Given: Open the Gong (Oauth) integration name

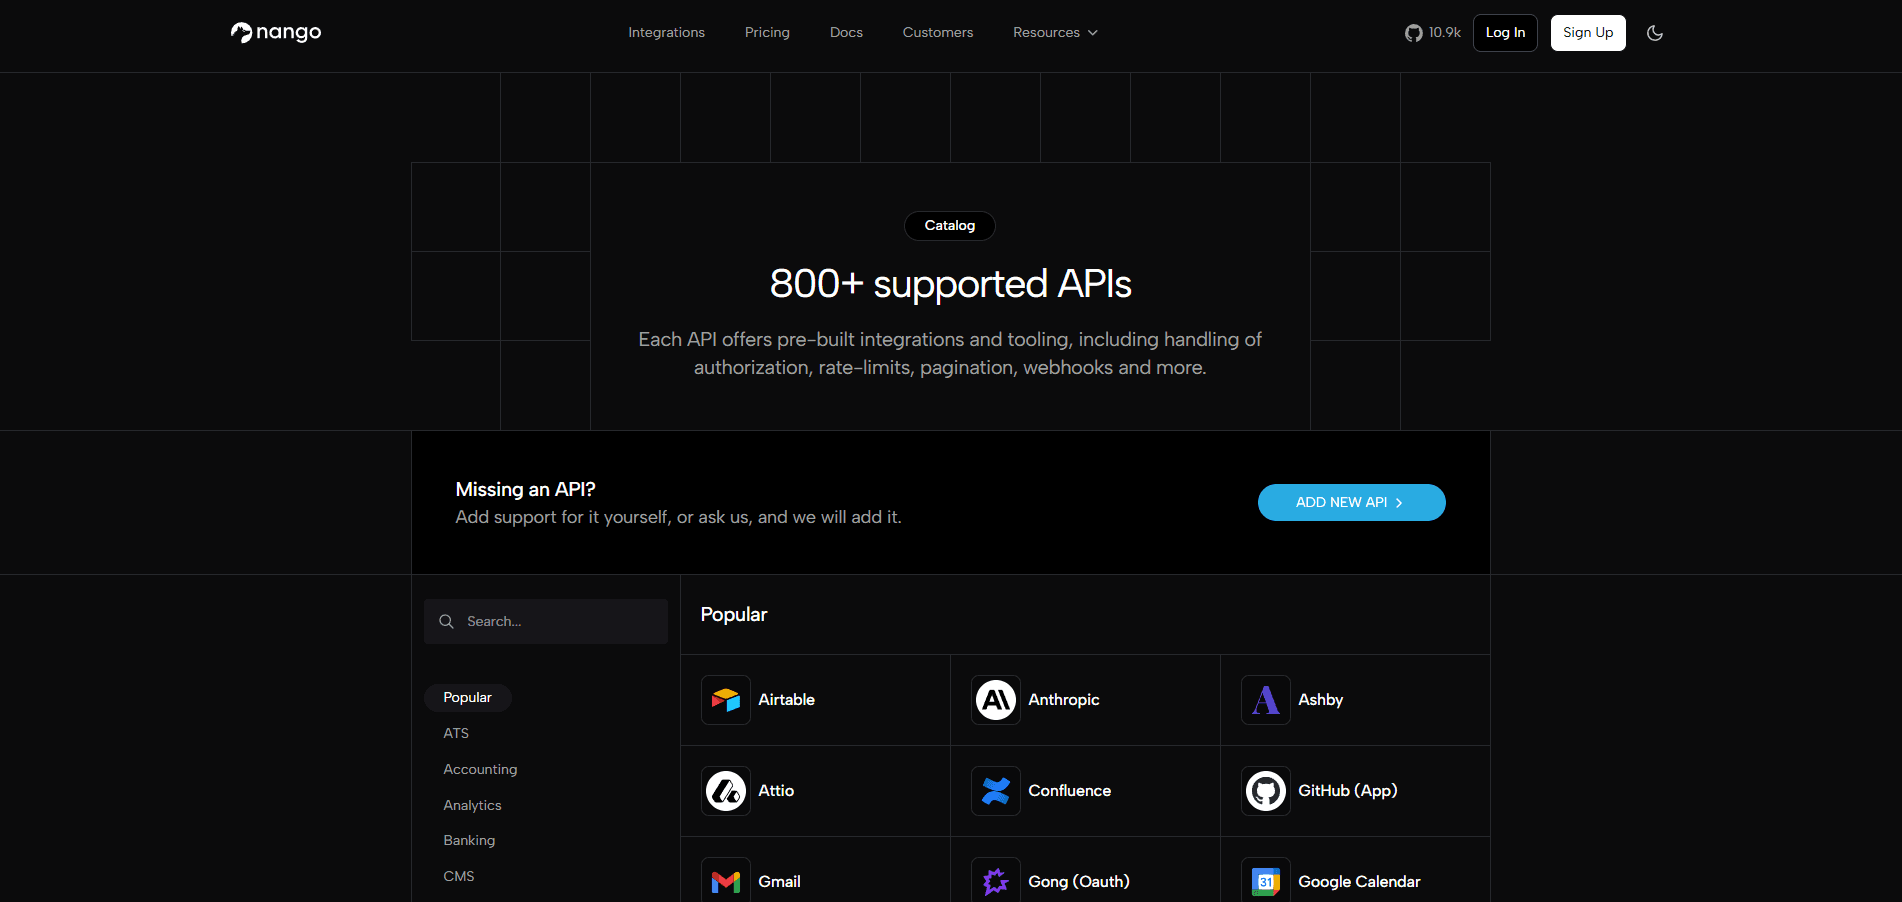Looking at the screenshot, I should [x=1078, y=882].
